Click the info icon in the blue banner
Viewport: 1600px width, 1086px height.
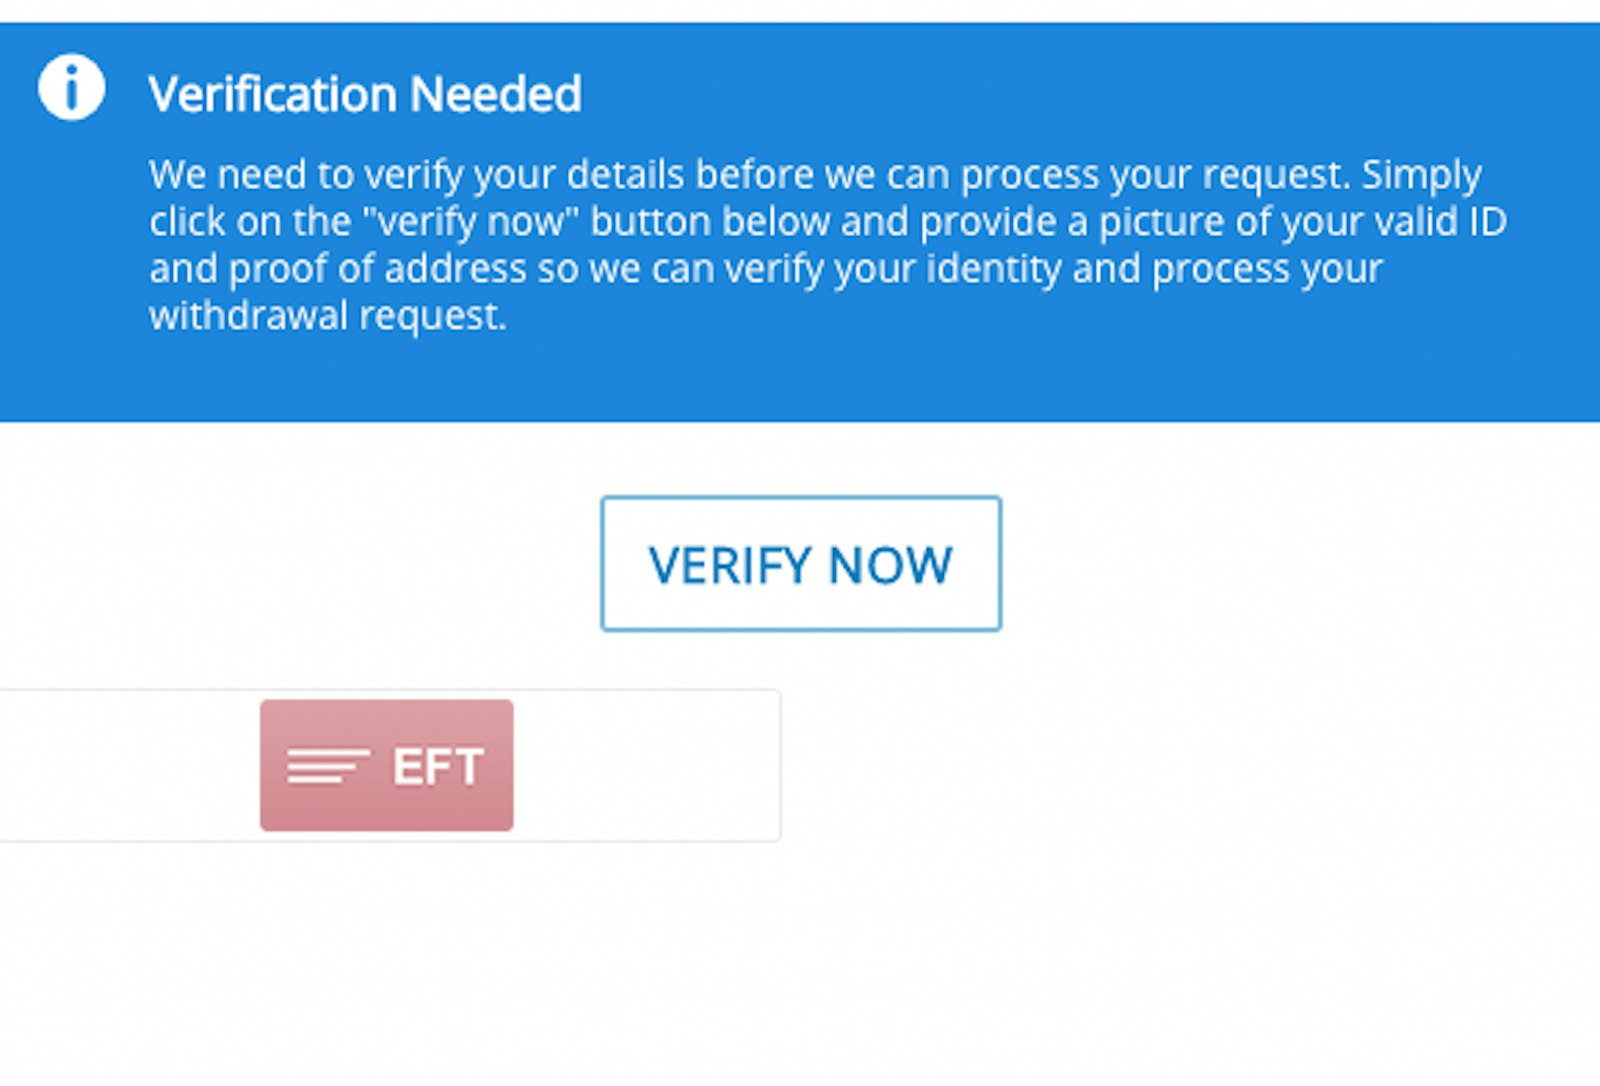pos(71,88)
